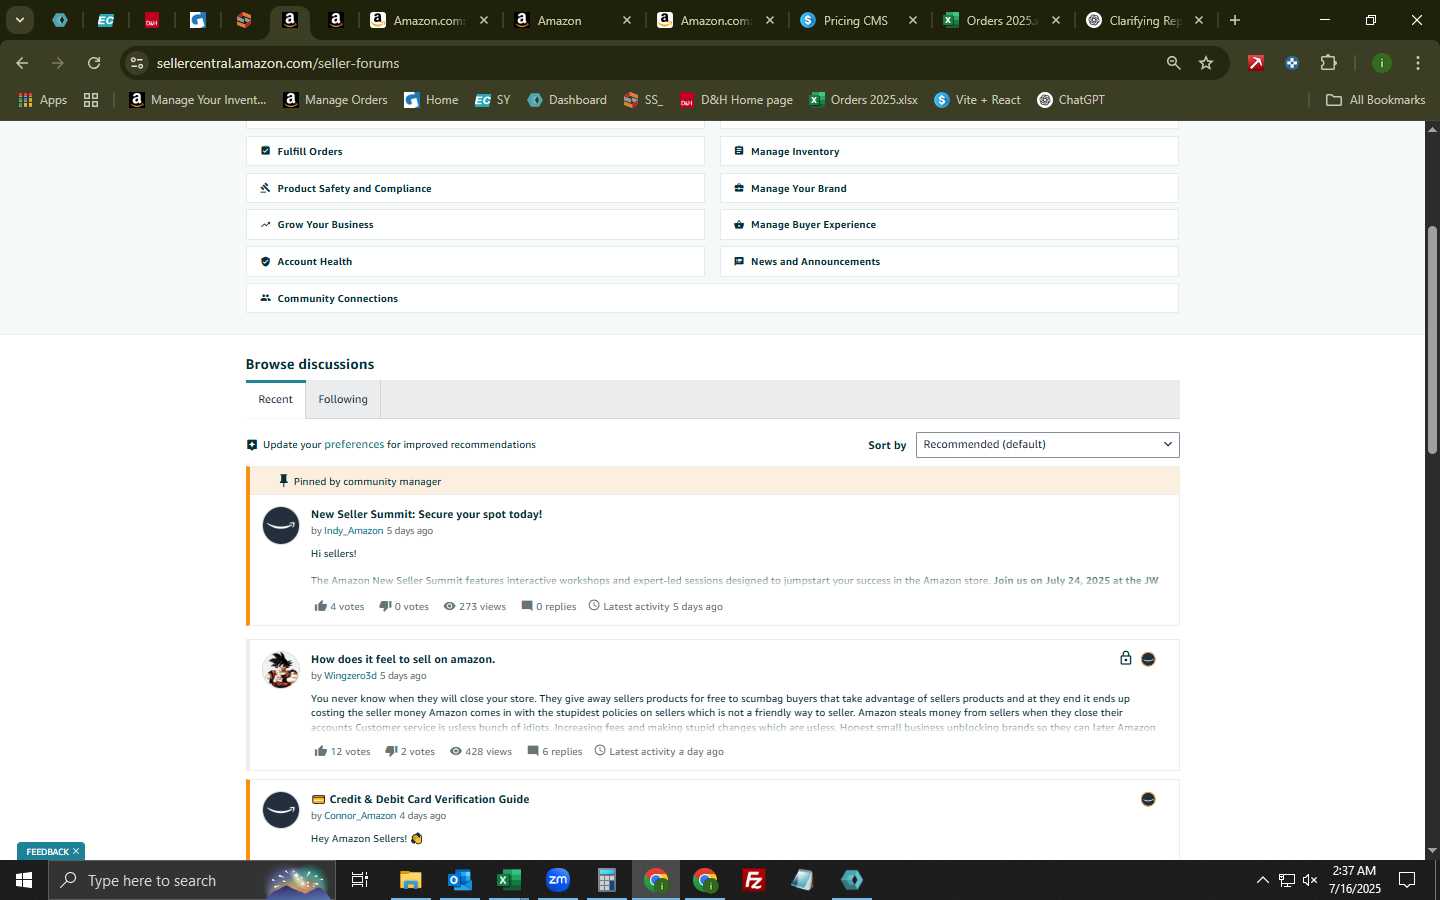Image resolution: width=1440 pixels, height=900 pixels.
Task: Switch to the Pricing CMS tab
Action: [856, 20]
